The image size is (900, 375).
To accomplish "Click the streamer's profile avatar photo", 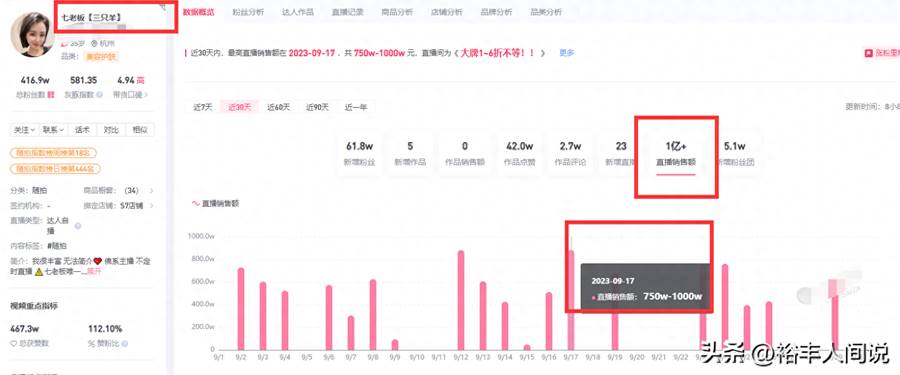I will 32,34.
